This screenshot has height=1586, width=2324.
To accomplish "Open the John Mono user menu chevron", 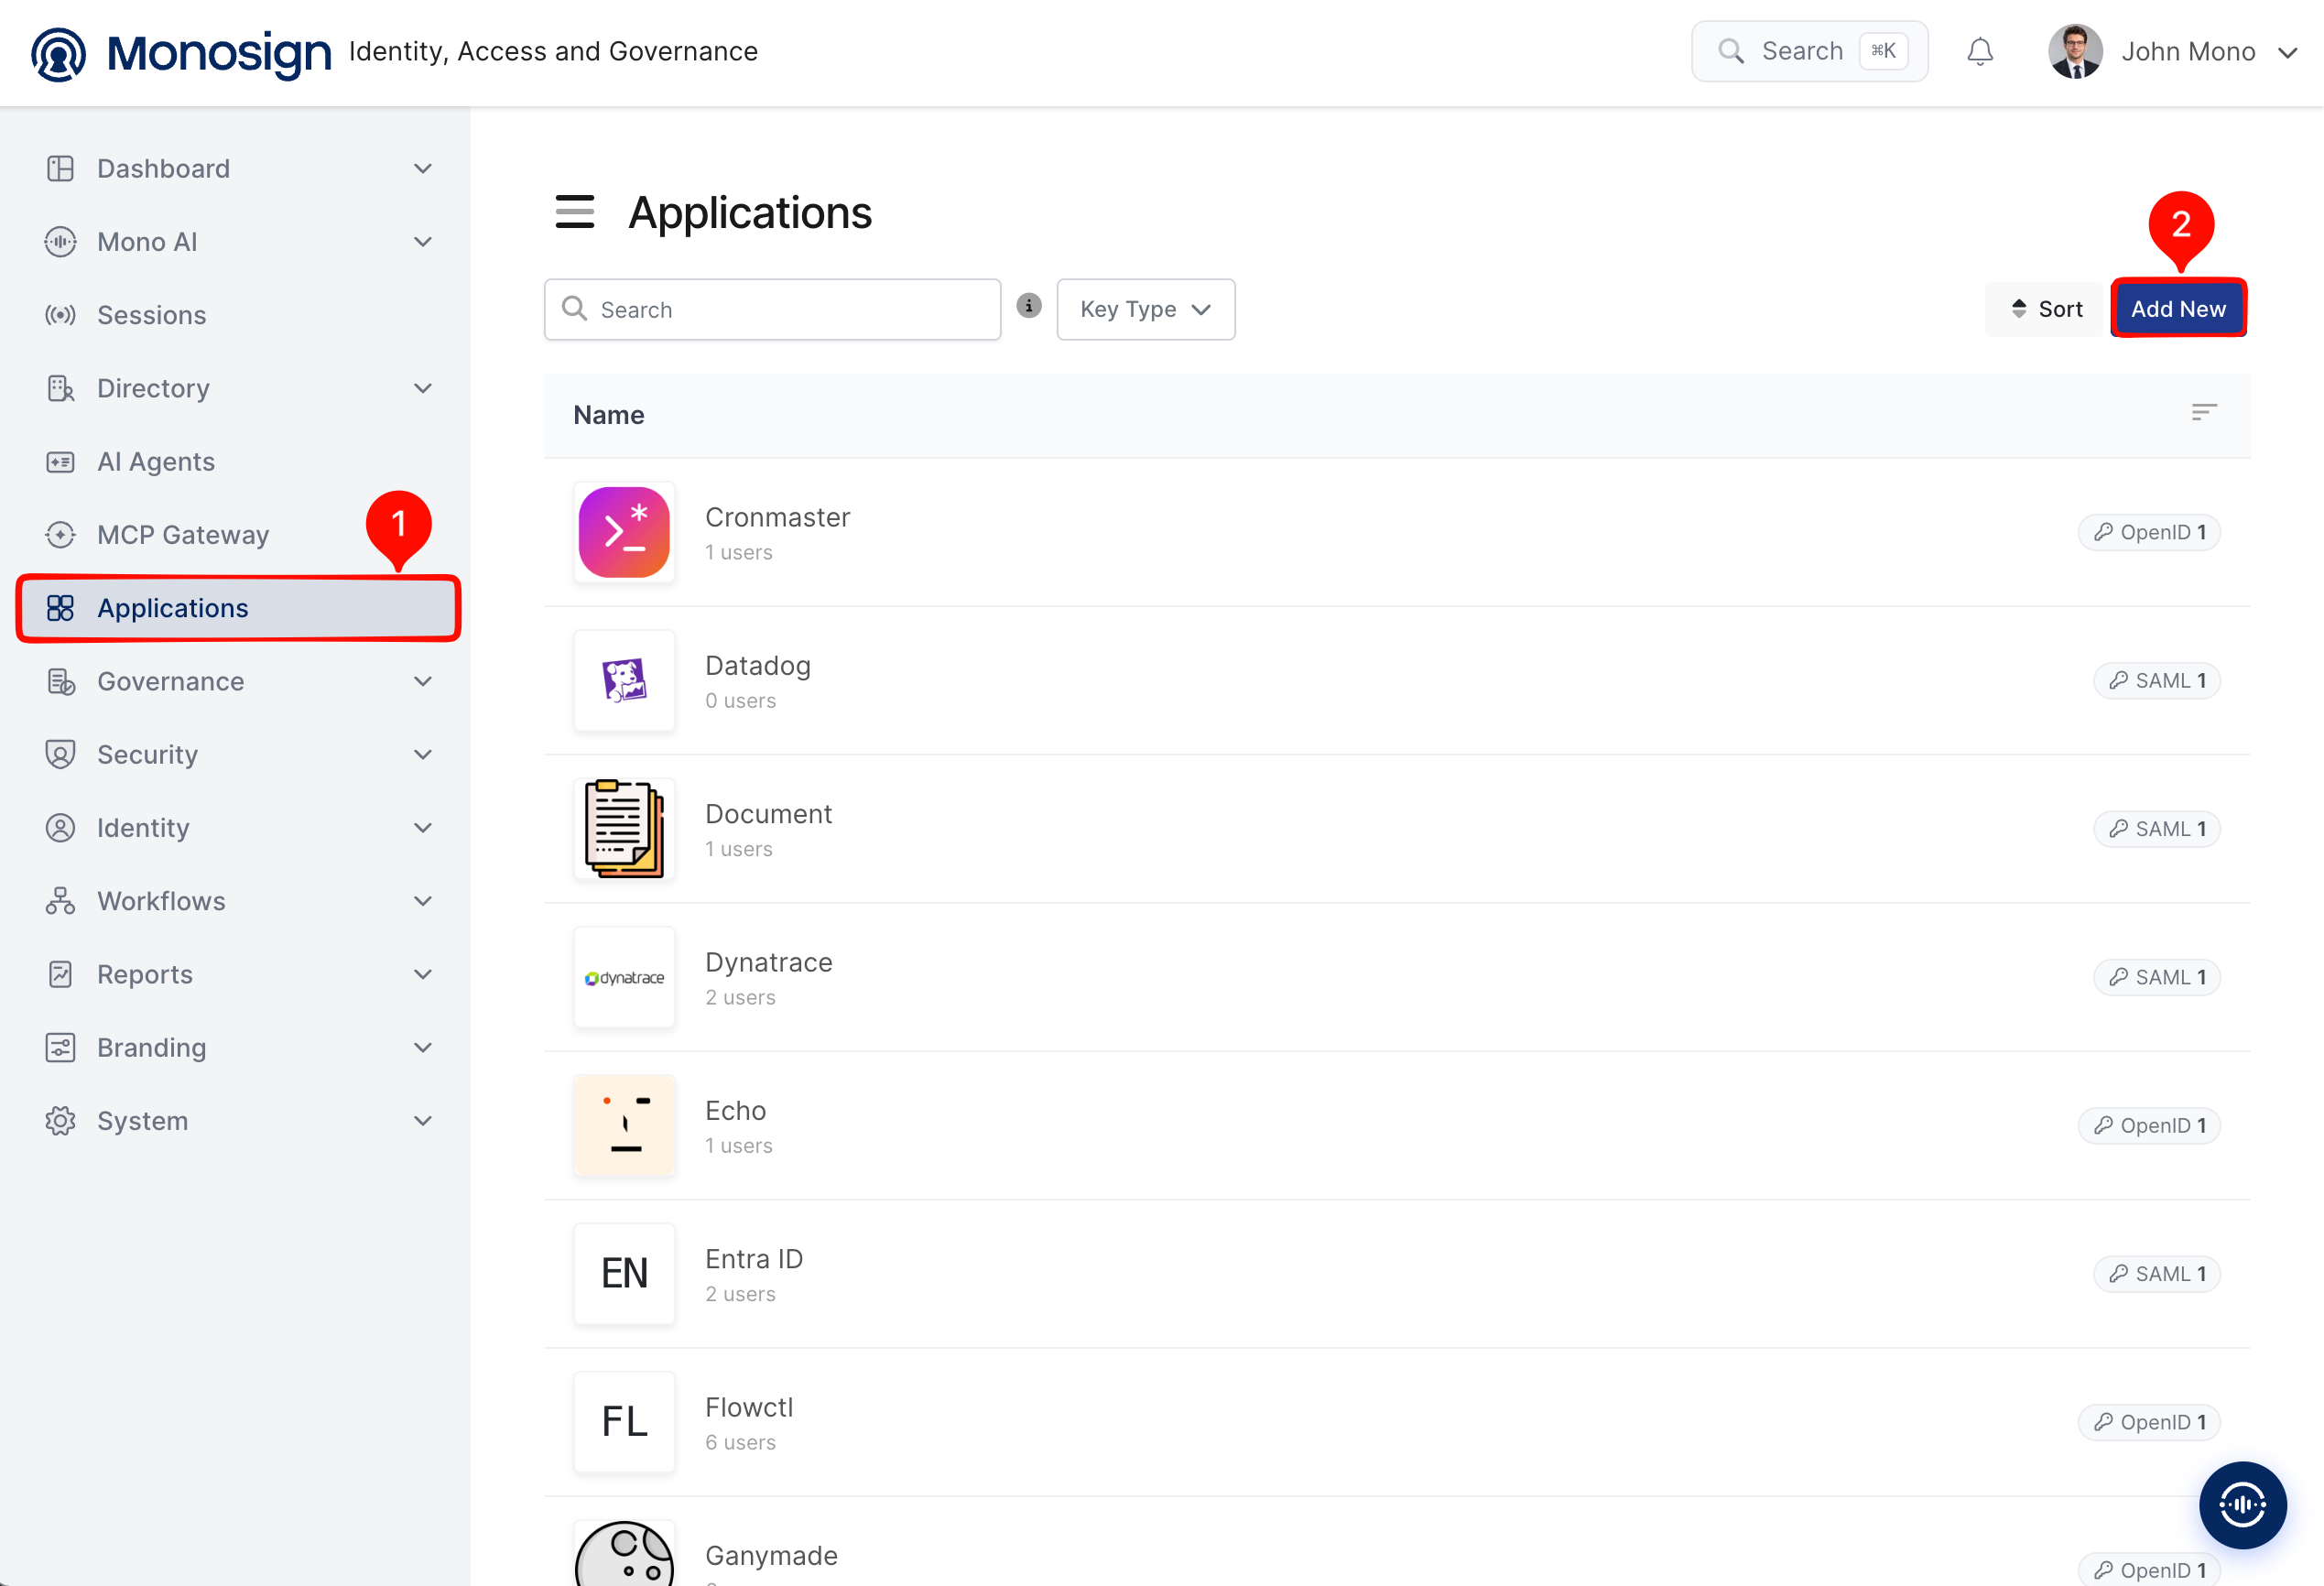I will [2287, 52].
